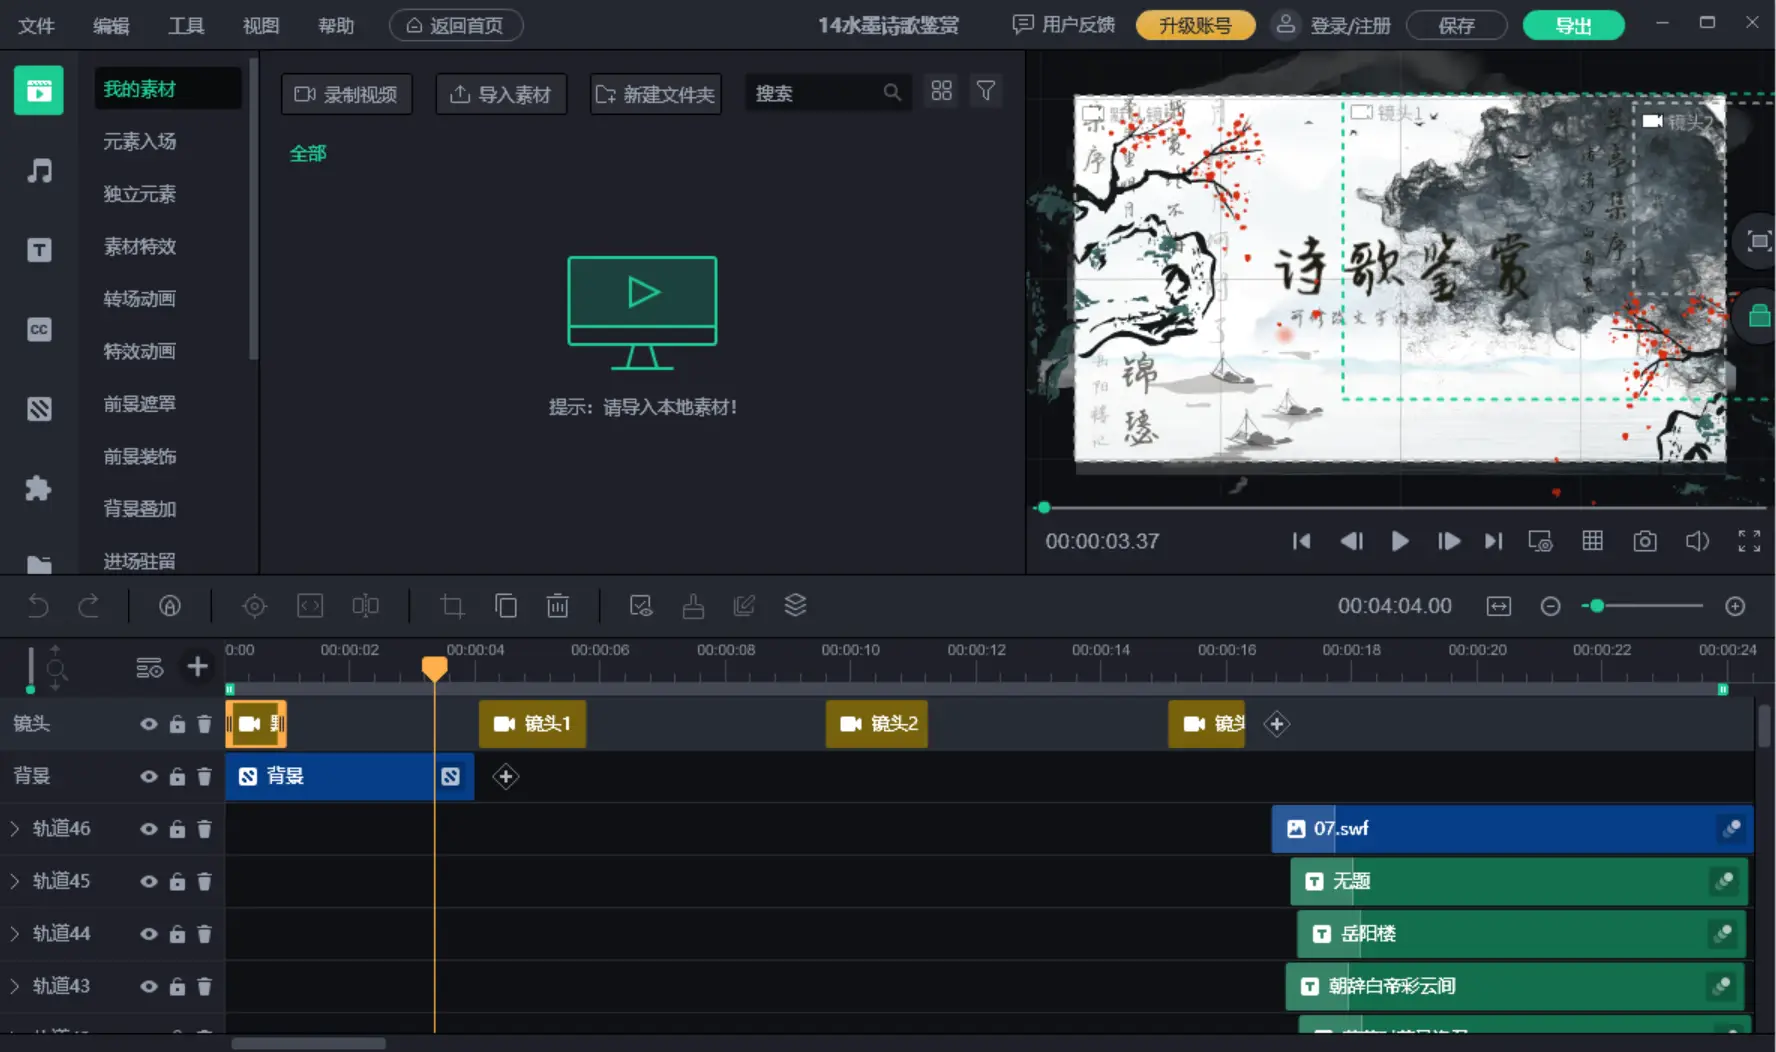This screenshot has height=1052, width=1776.
Task: Toggle visibility of the 镜头 track
Action: pyautogui.click(x=149, y=724)
